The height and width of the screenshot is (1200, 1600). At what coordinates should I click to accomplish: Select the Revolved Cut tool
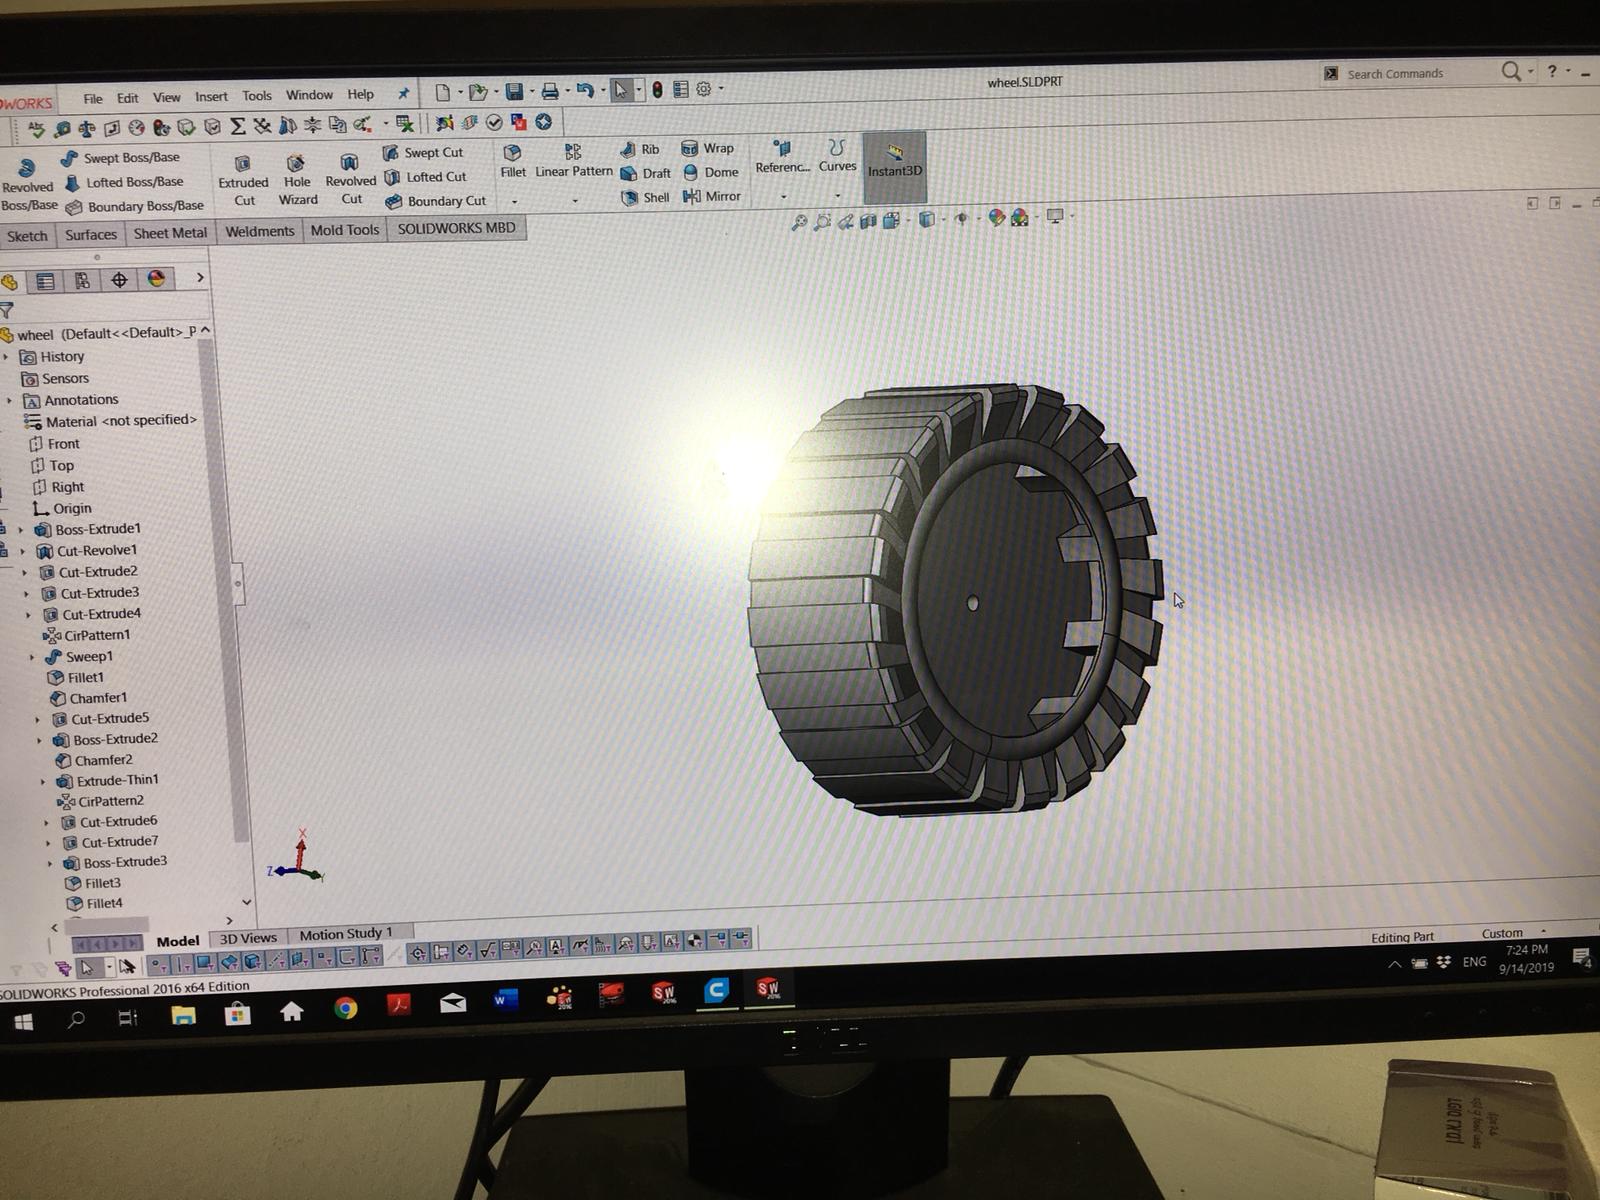(x=349, y=163)
